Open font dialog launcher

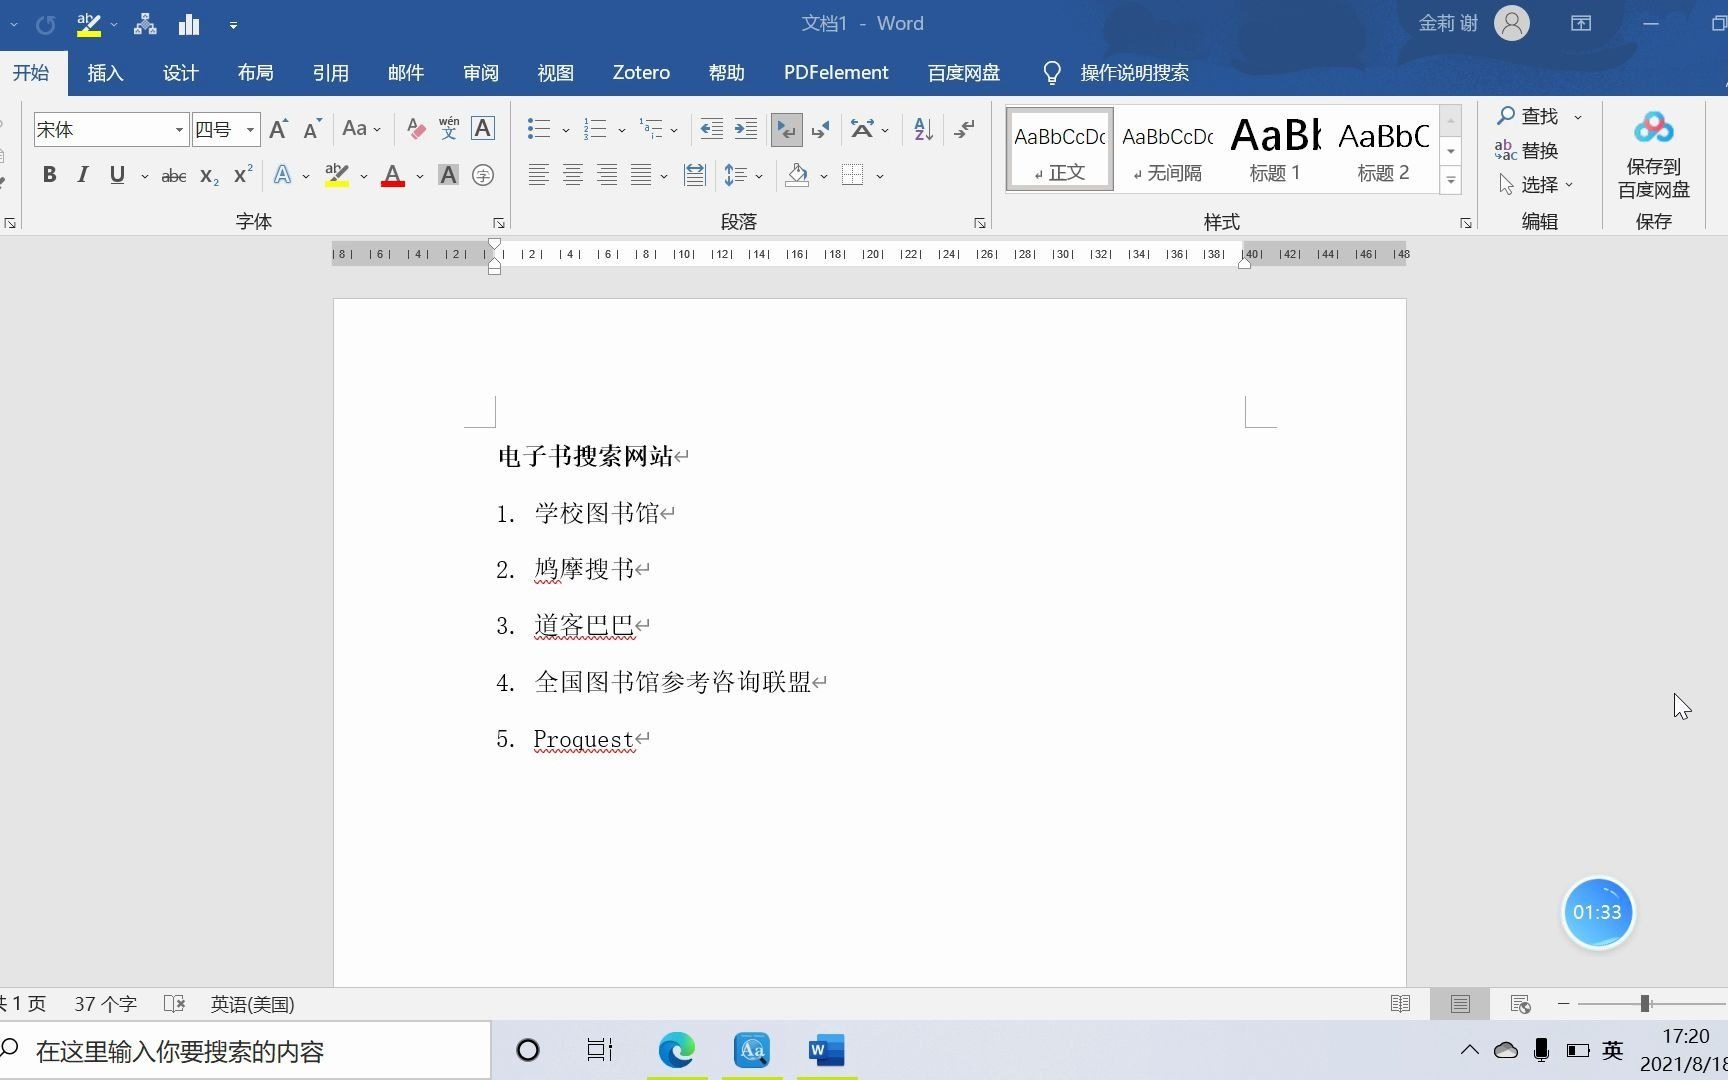coord(498,223)
